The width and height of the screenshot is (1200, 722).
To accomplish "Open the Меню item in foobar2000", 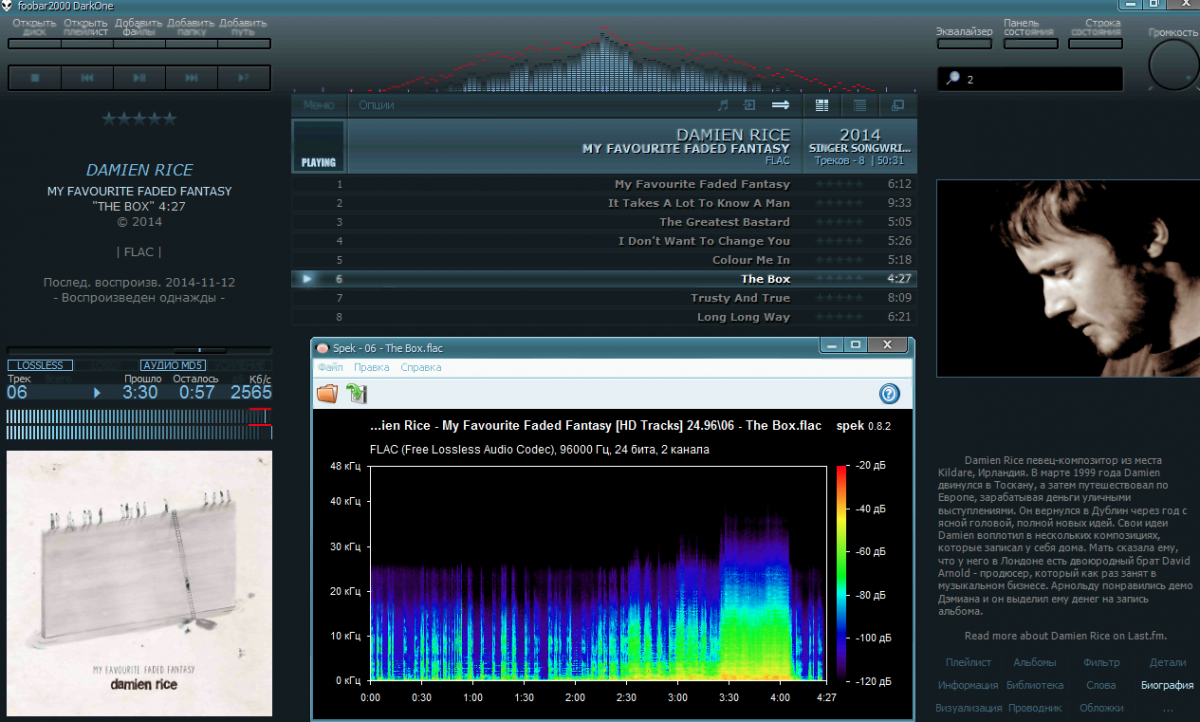I will 319,105.
